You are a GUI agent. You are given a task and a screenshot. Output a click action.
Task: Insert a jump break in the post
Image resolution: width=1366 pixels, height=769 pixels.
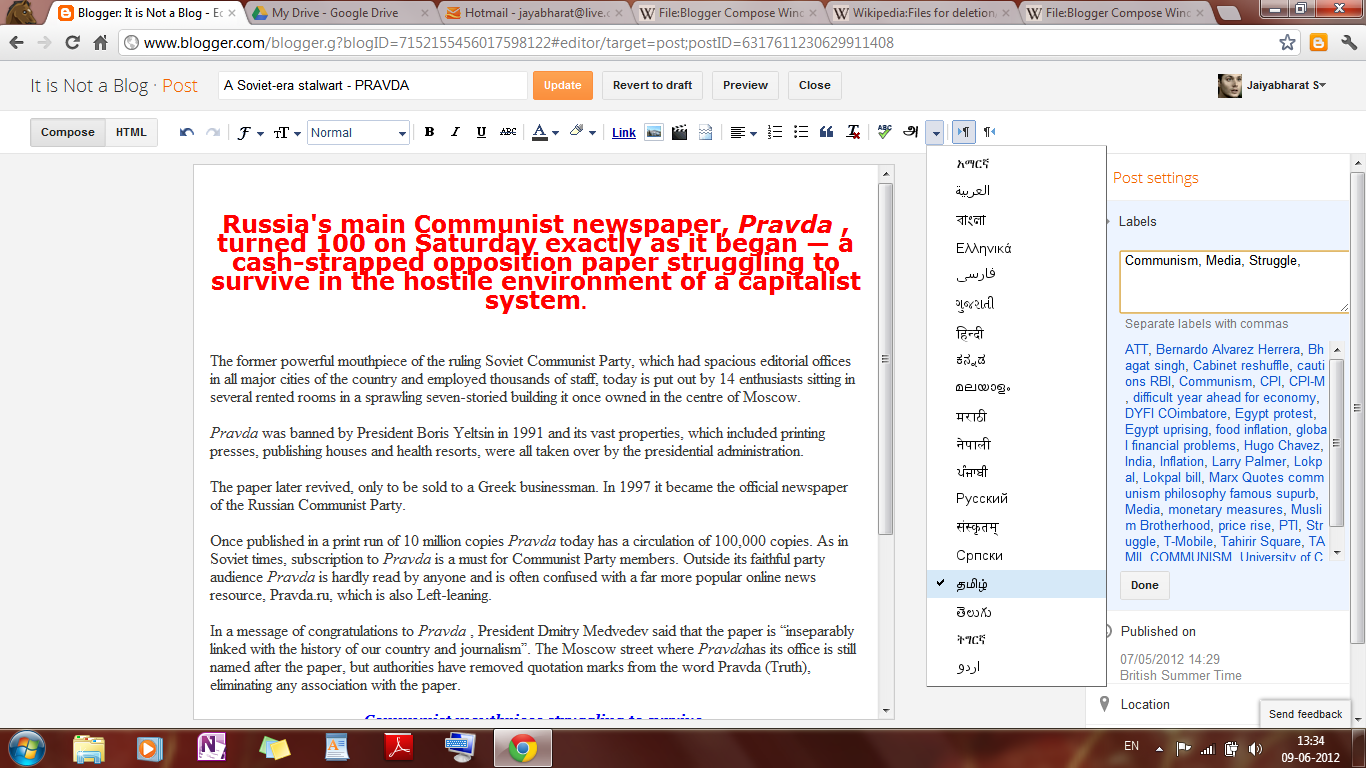click(x=706, y=132)
